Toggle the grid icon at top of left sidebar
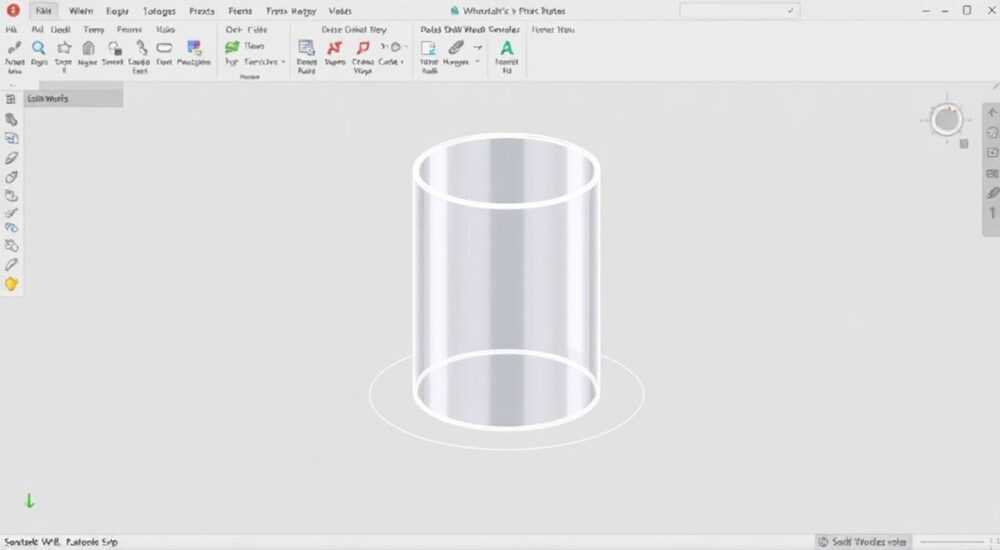 point(11,99)
